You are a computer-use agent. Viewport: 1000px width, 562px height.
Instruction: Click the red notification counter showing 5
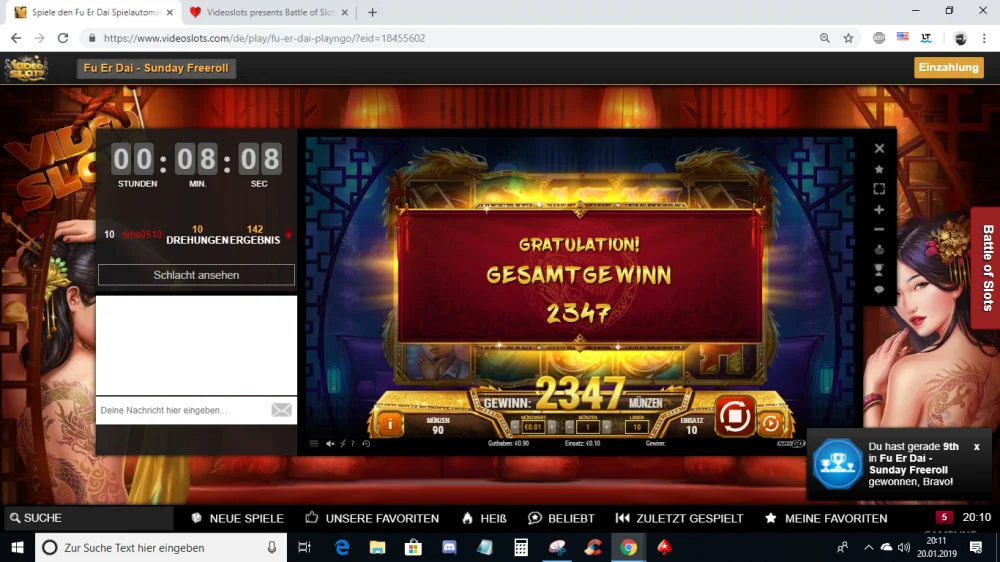coord(944,517)
